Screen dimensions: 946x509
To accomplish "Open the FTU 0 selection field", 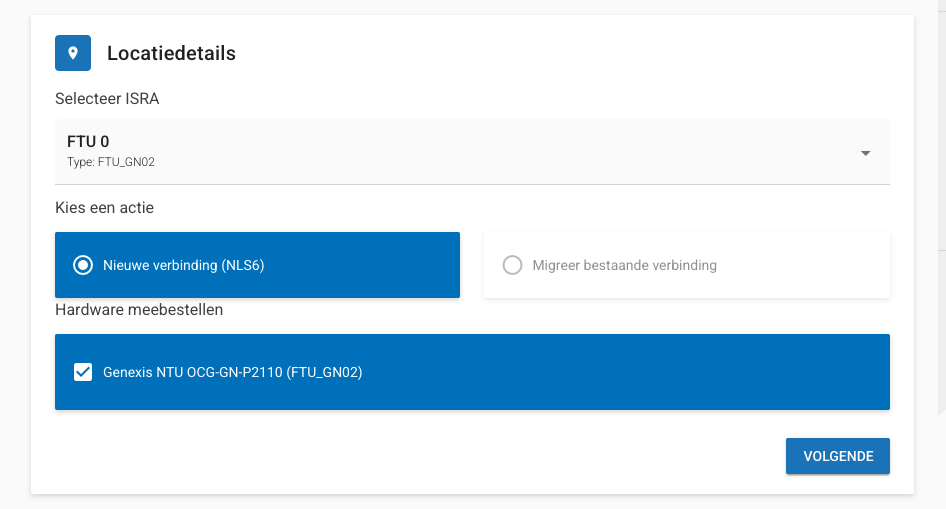I will click(x=472, y=152).
